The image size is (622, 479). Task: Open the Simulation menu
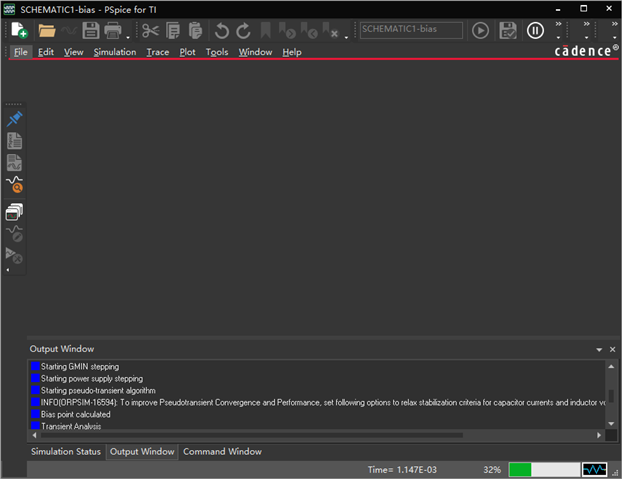[115, 52]
